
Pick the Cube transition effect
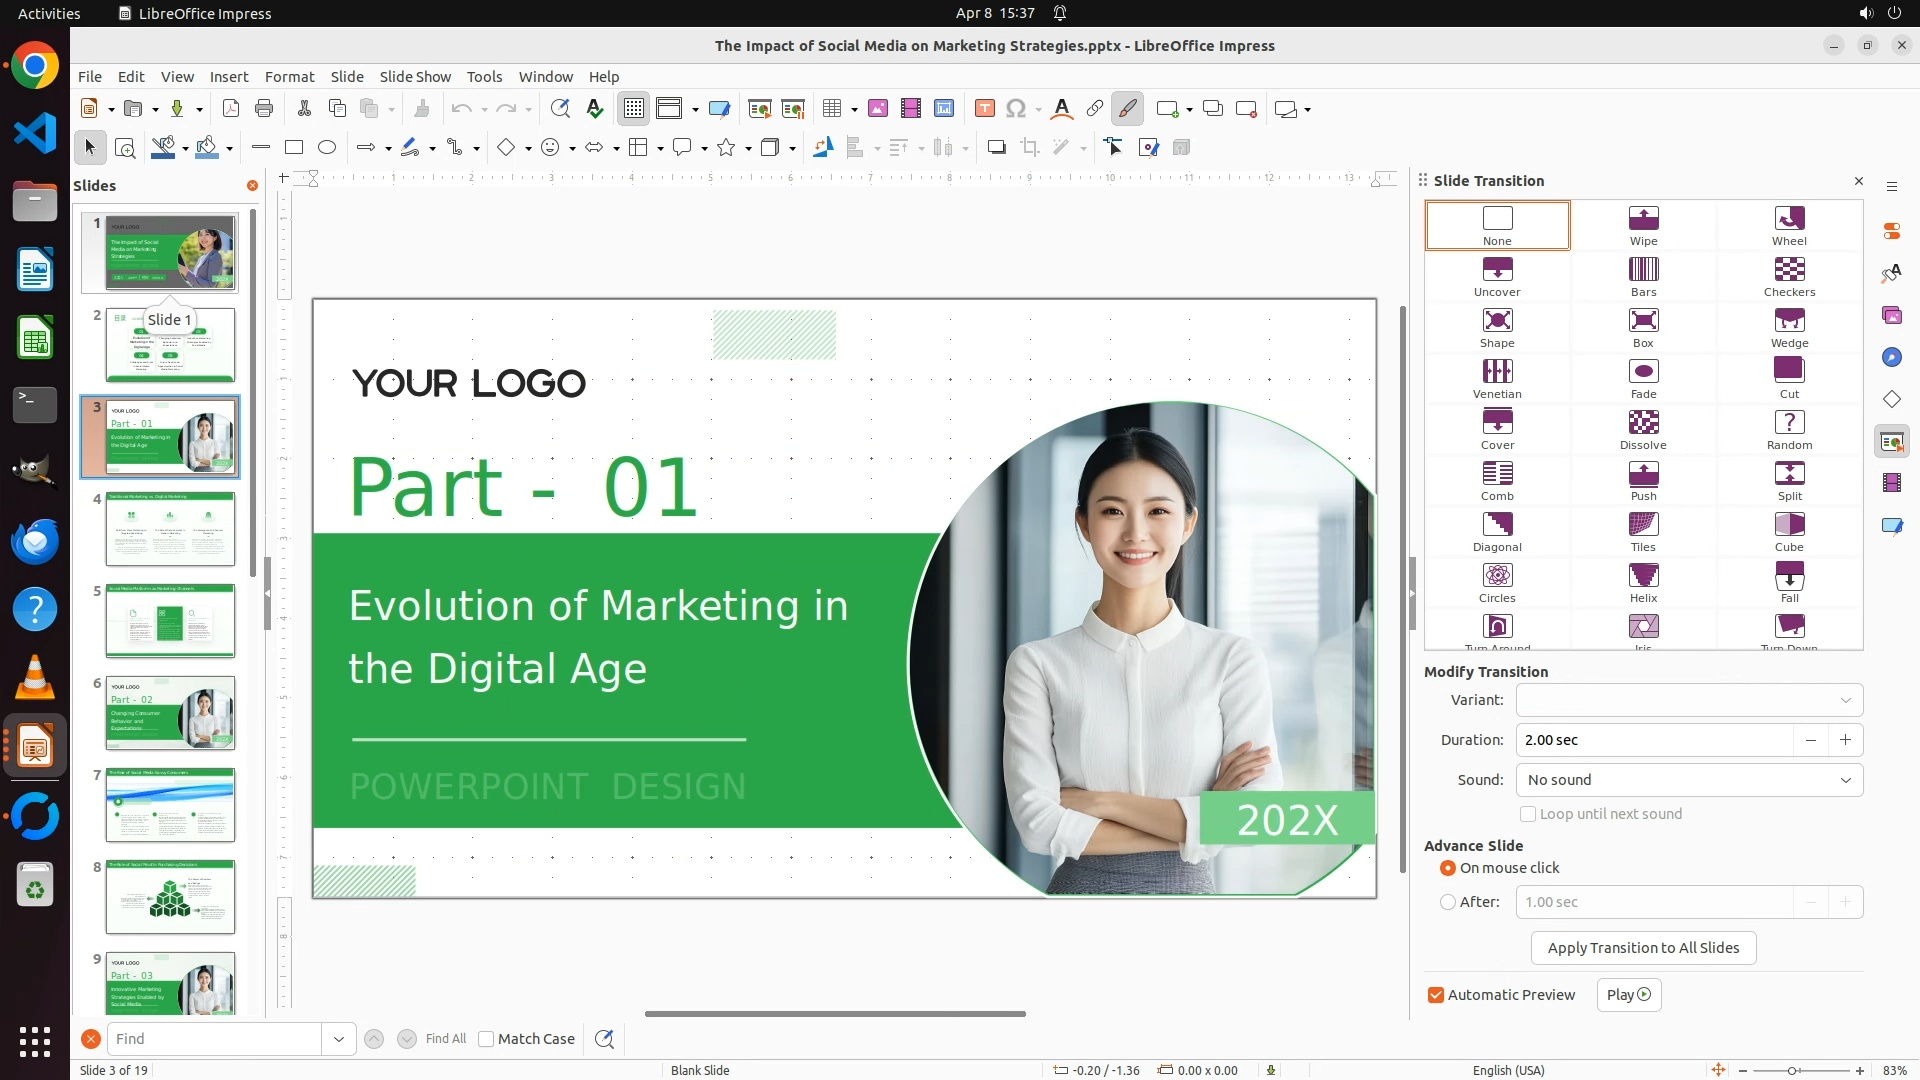click(x=1789, y=525)
